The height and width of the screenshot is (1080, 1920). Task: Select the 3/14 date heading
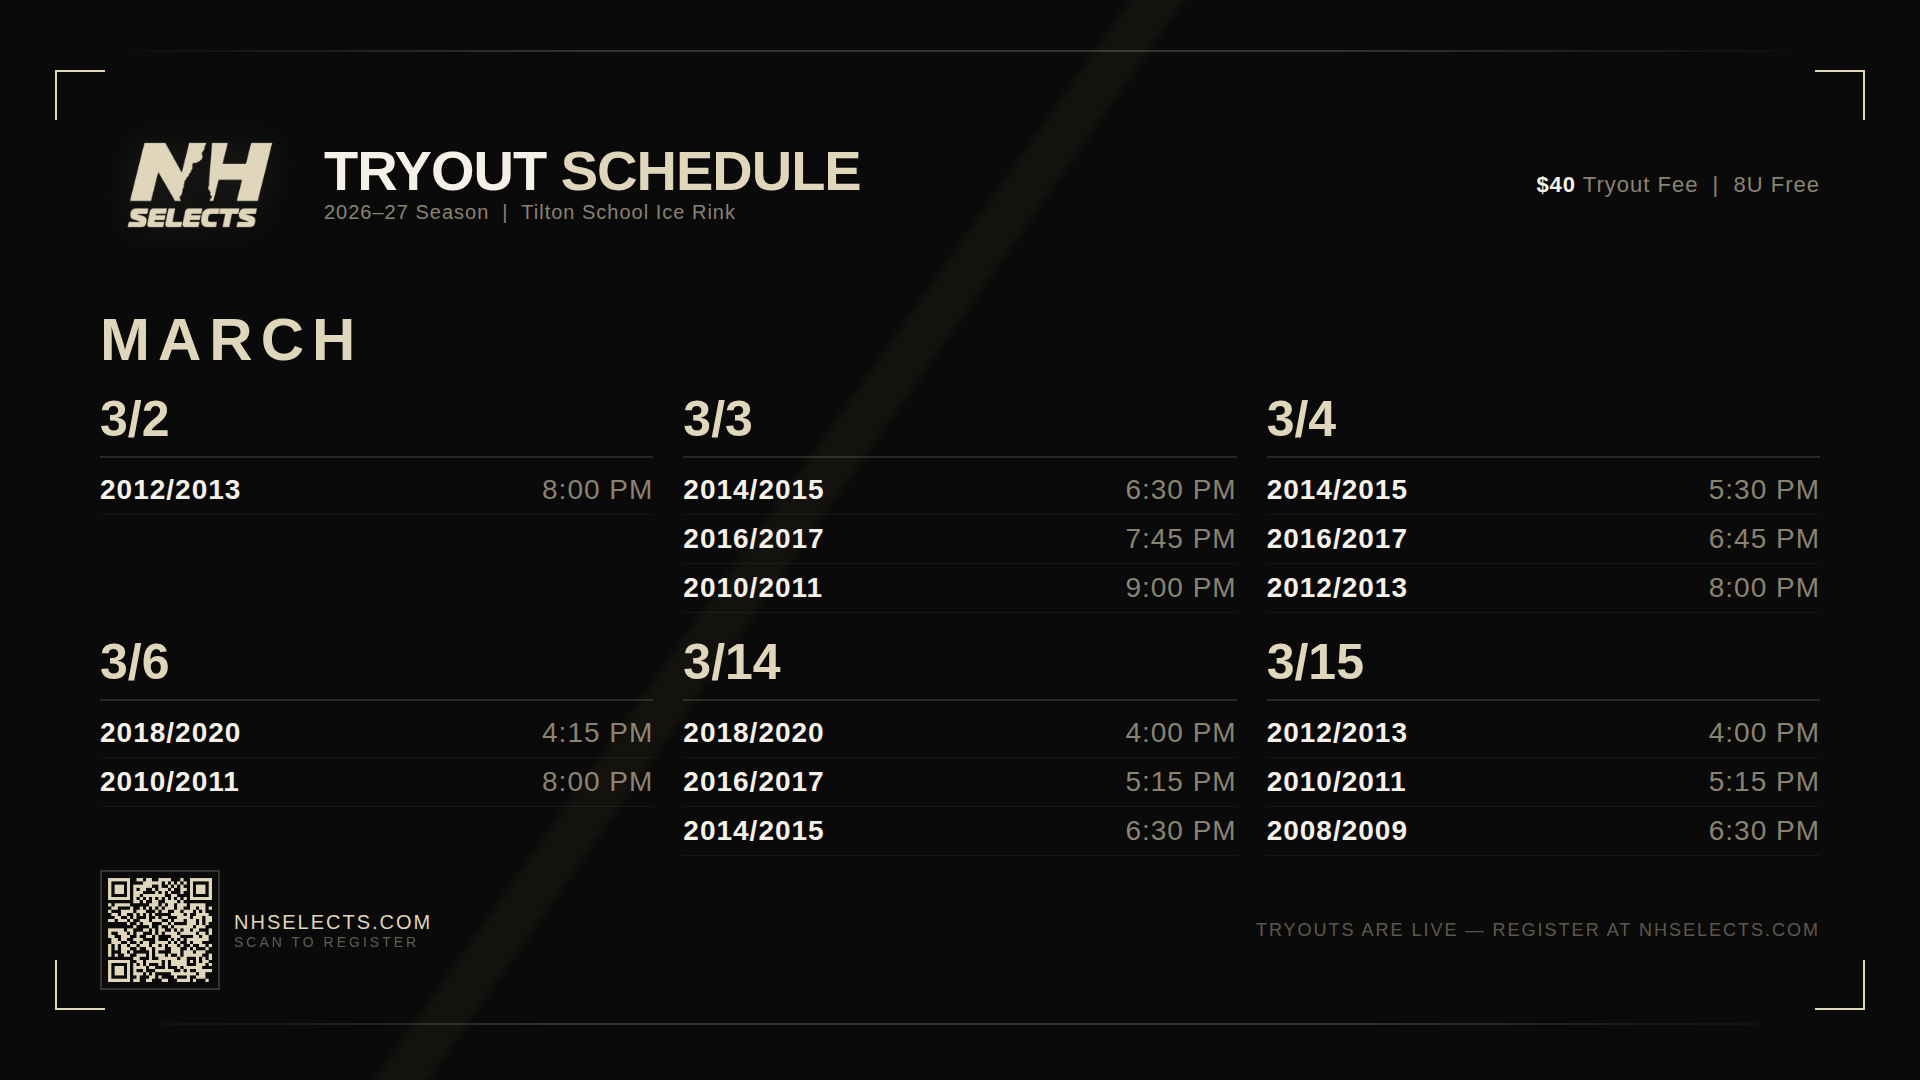point(731,662)
